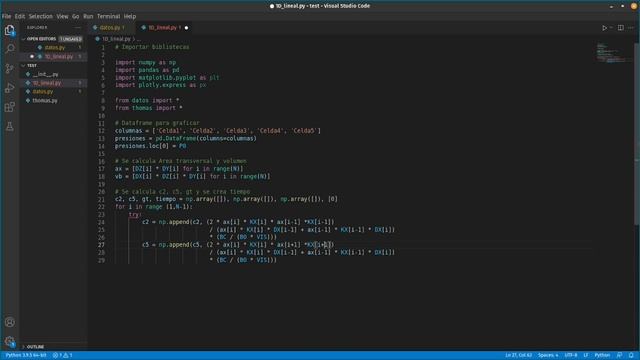
Task: Open the Go menu
Action: [x=76, y=16]
